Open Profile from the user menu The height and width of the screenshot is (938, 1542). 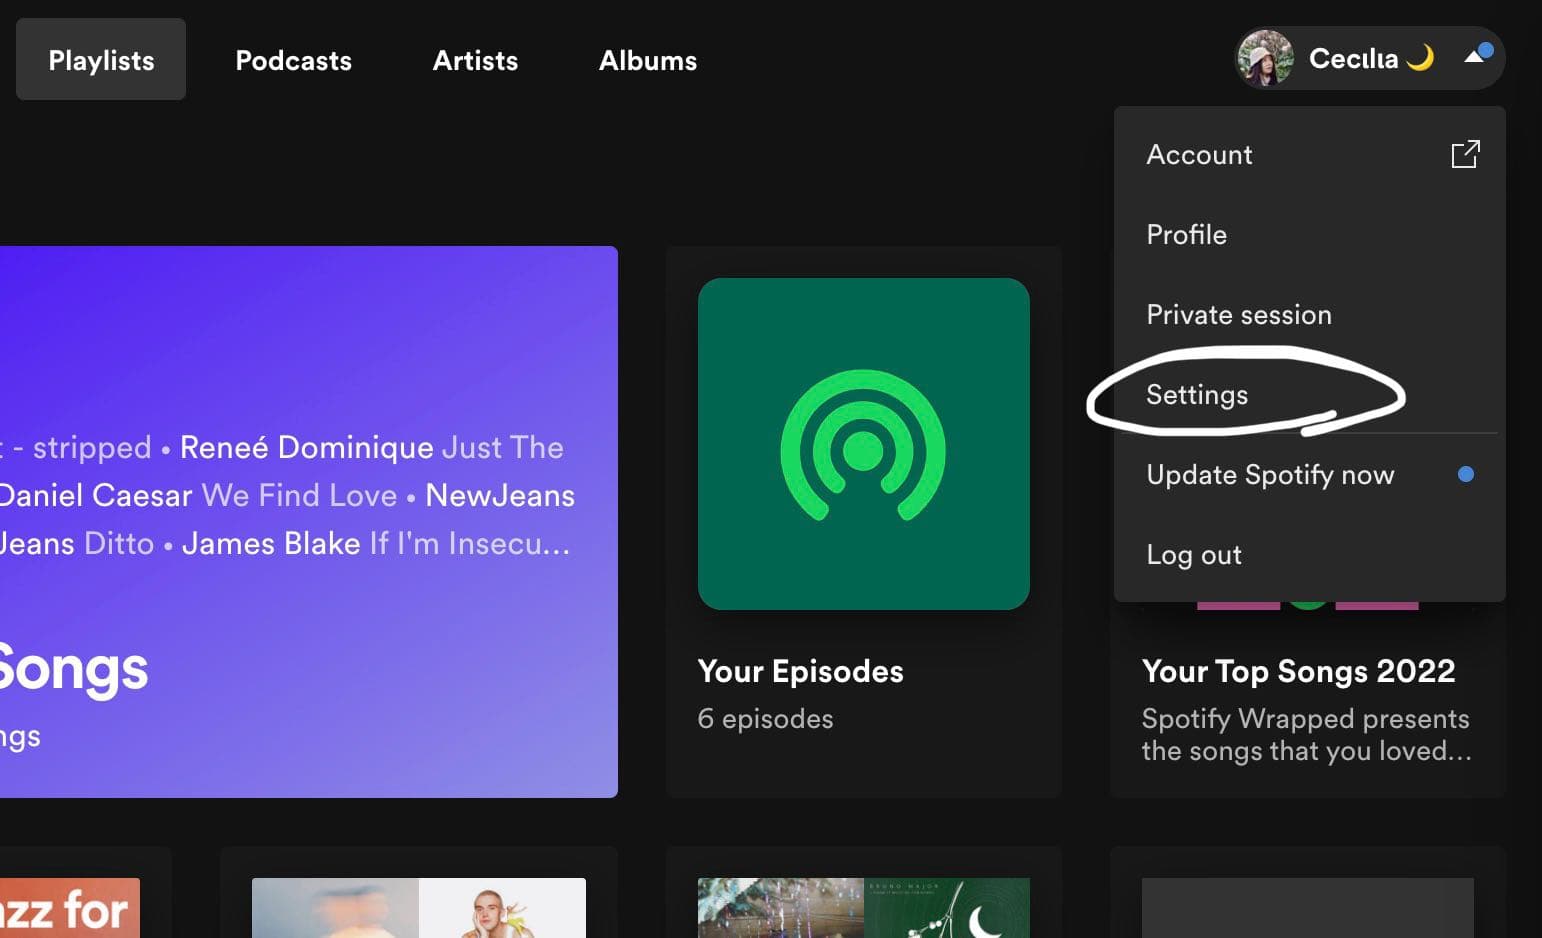1186,234
